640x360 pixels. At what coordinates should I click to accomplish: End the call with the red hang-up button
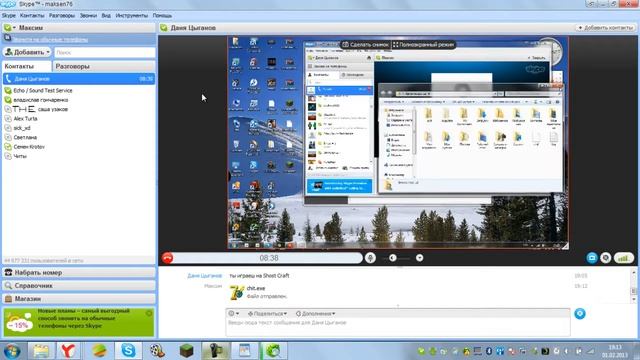[x=167, y=258]
